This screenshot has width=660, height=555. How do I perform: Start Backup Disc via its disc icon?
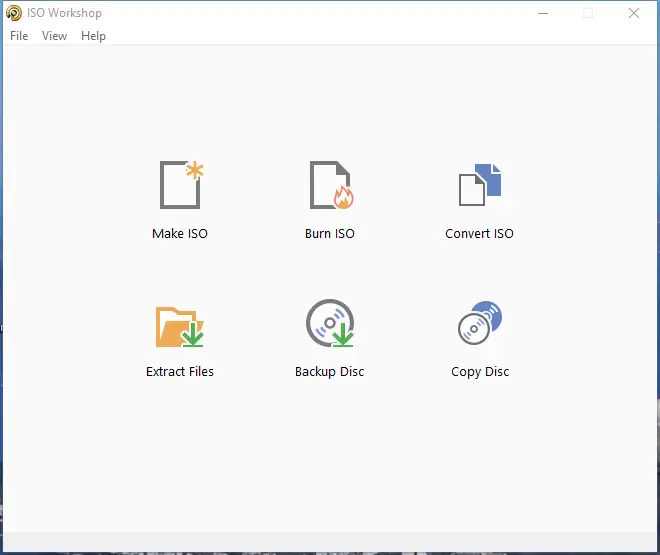pyautogui.click(x=330, y=323)
